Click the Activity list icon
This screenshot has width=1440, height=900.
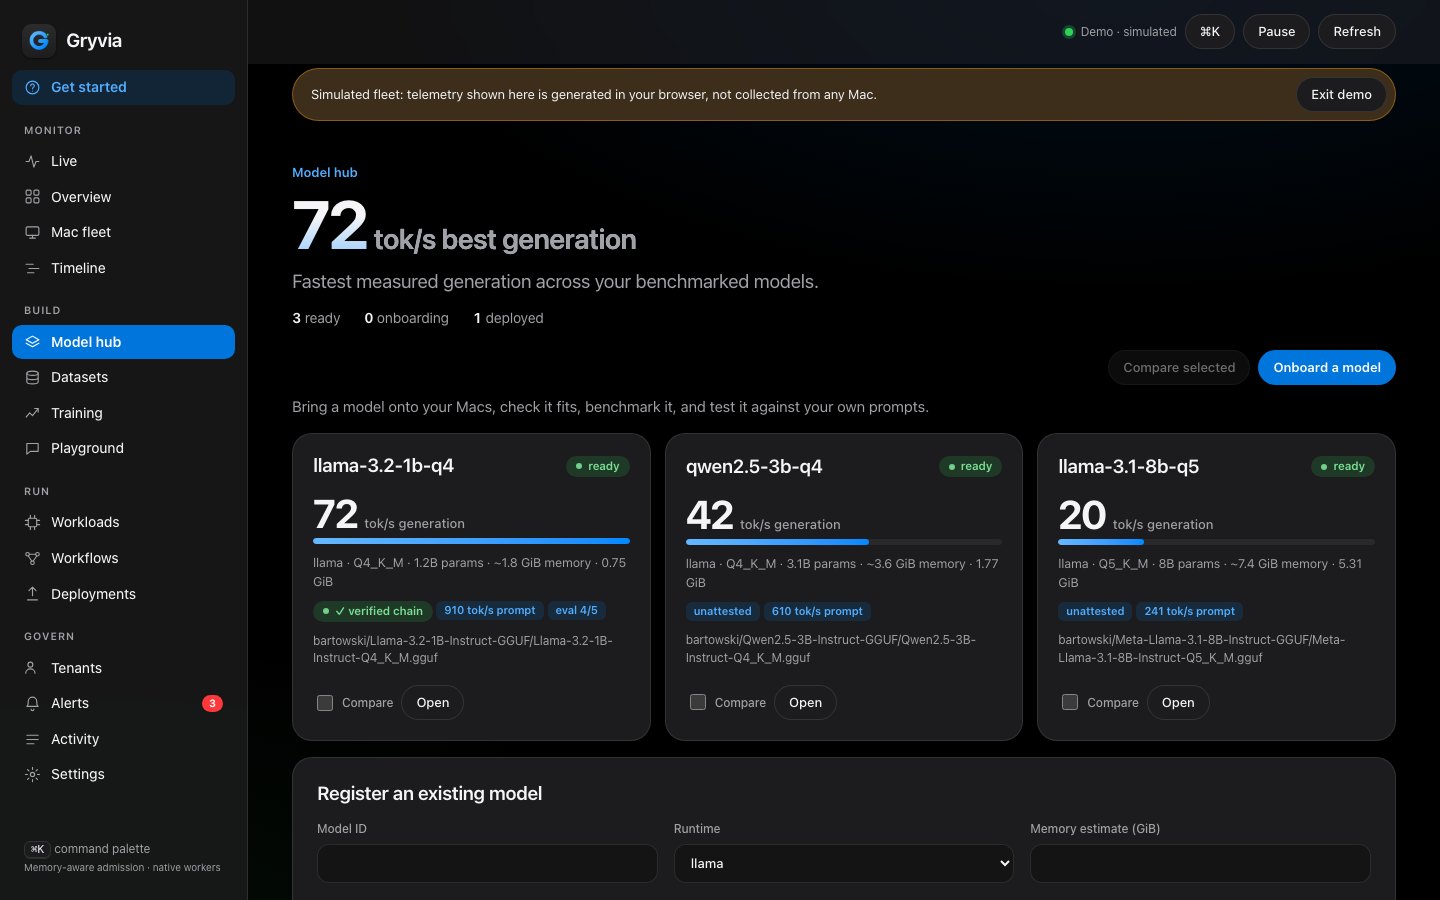33,739
